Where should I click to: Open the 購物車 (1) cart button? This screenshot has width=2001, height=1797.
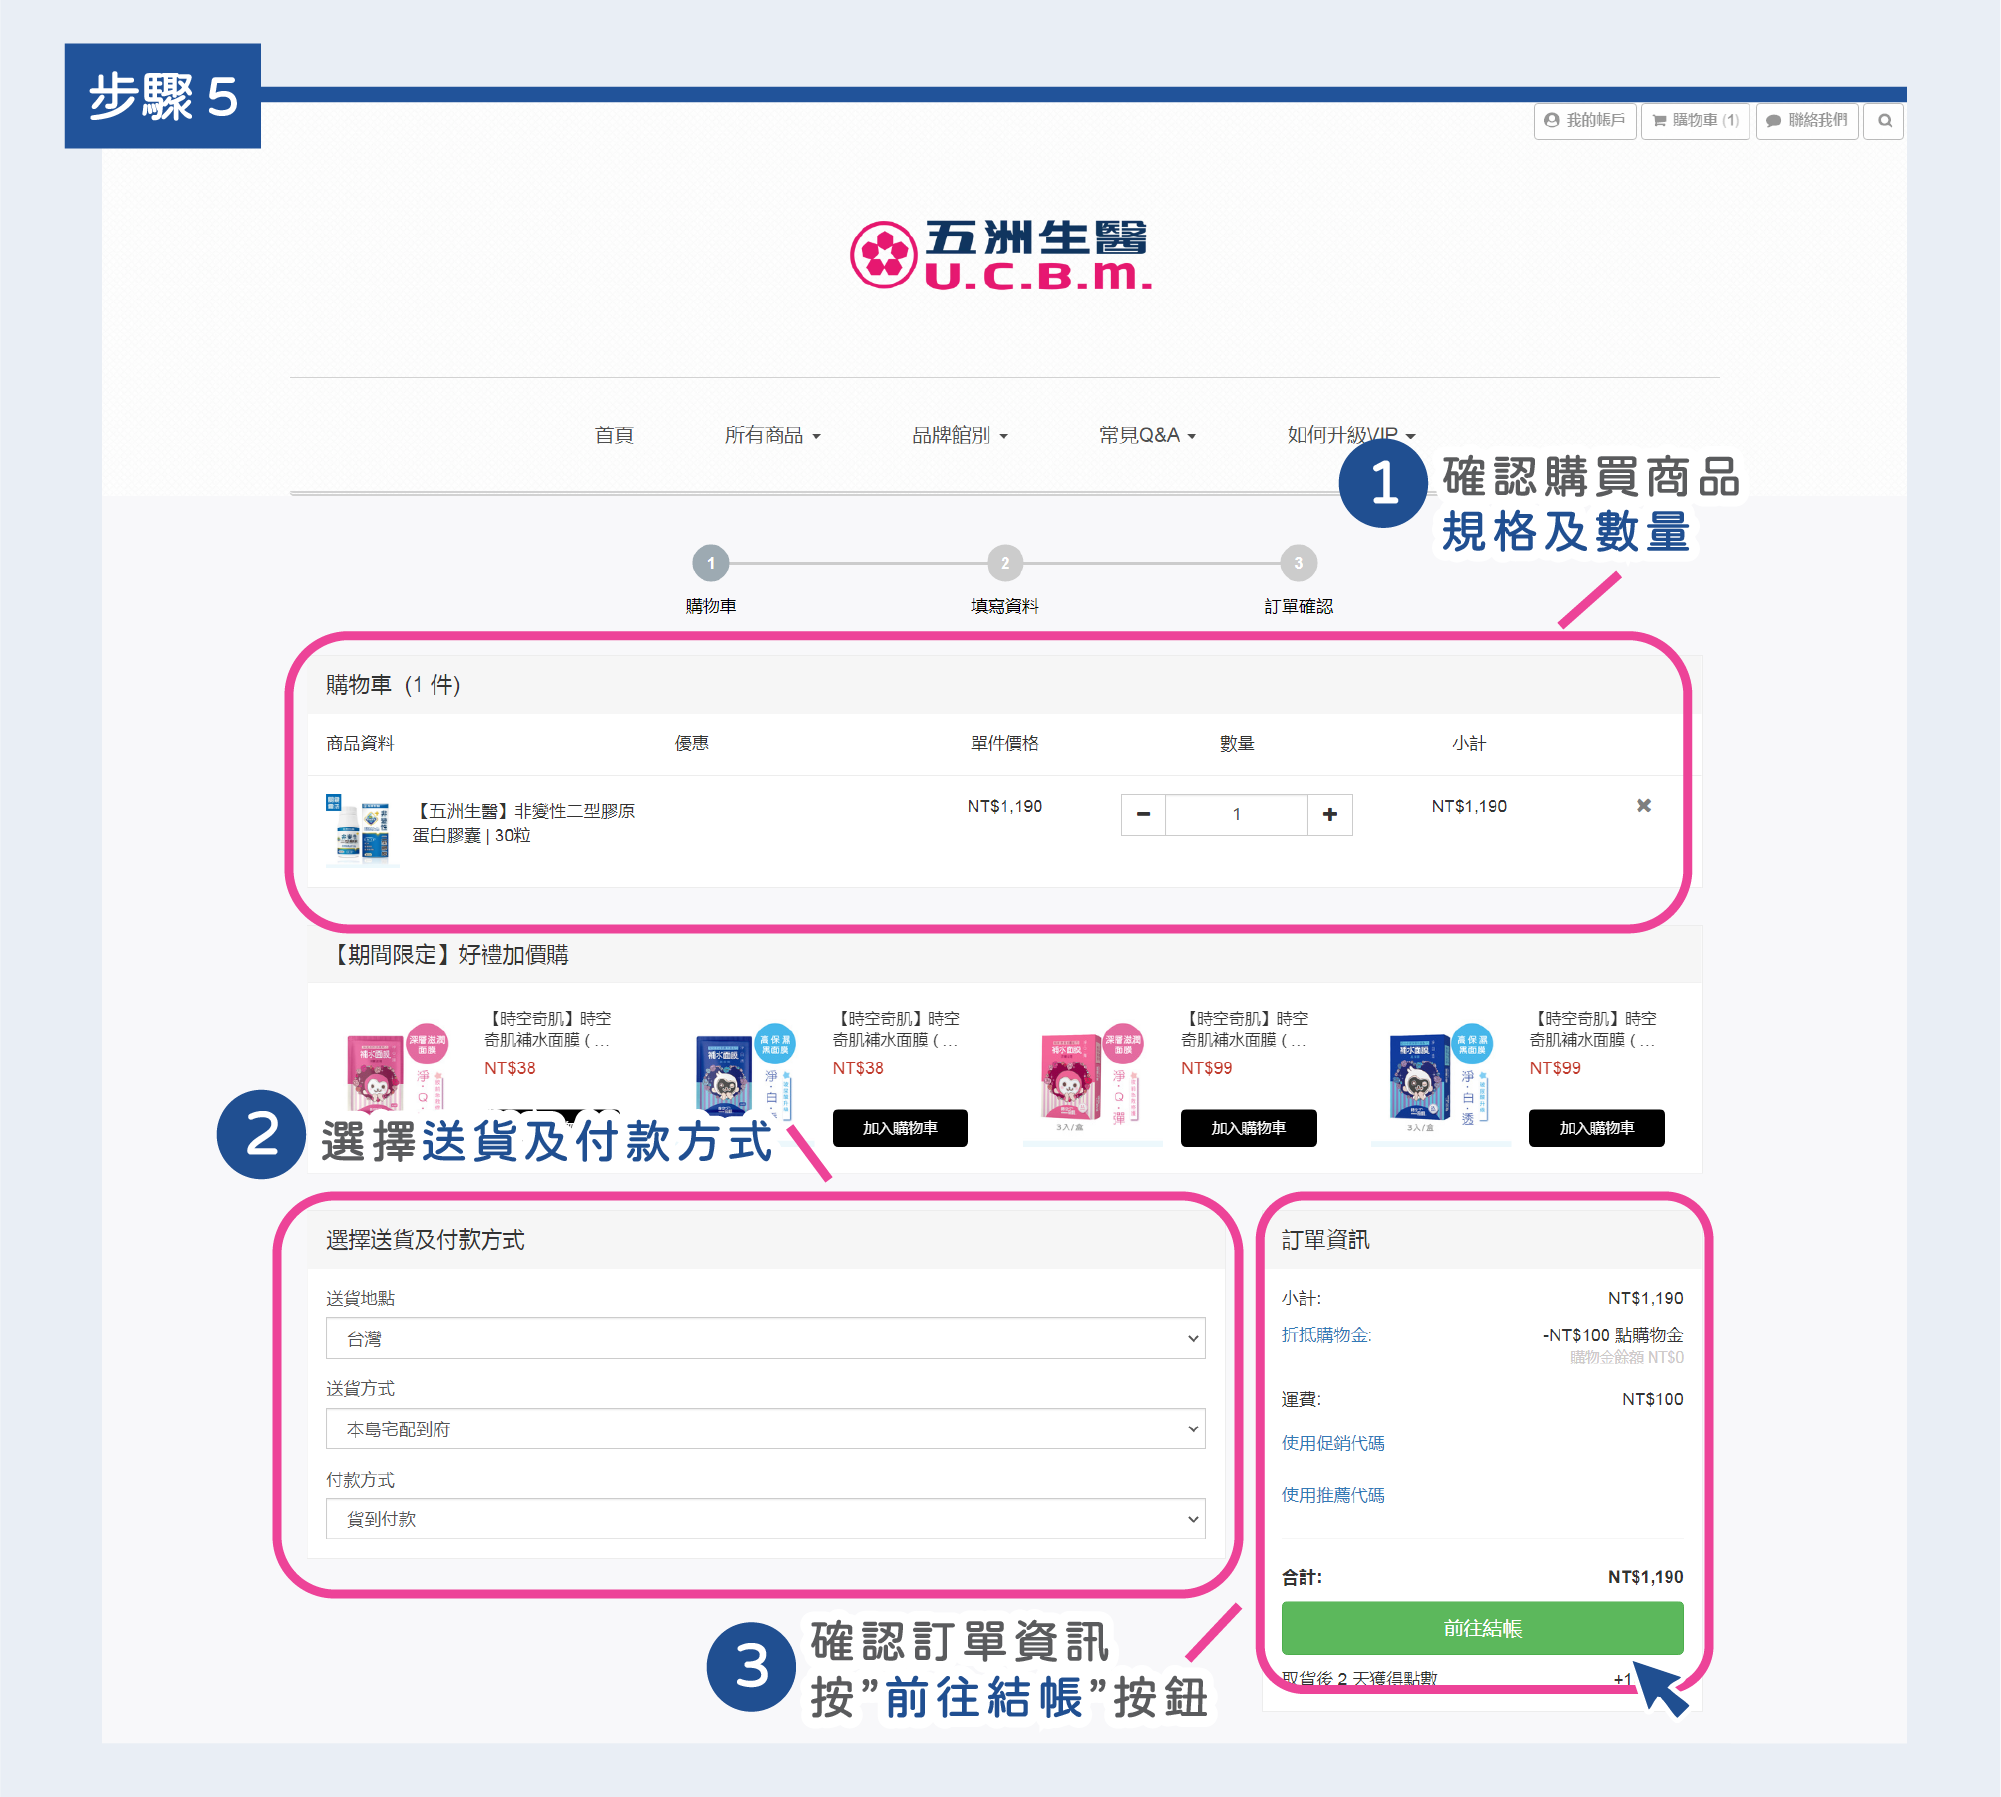[1696, 121]
